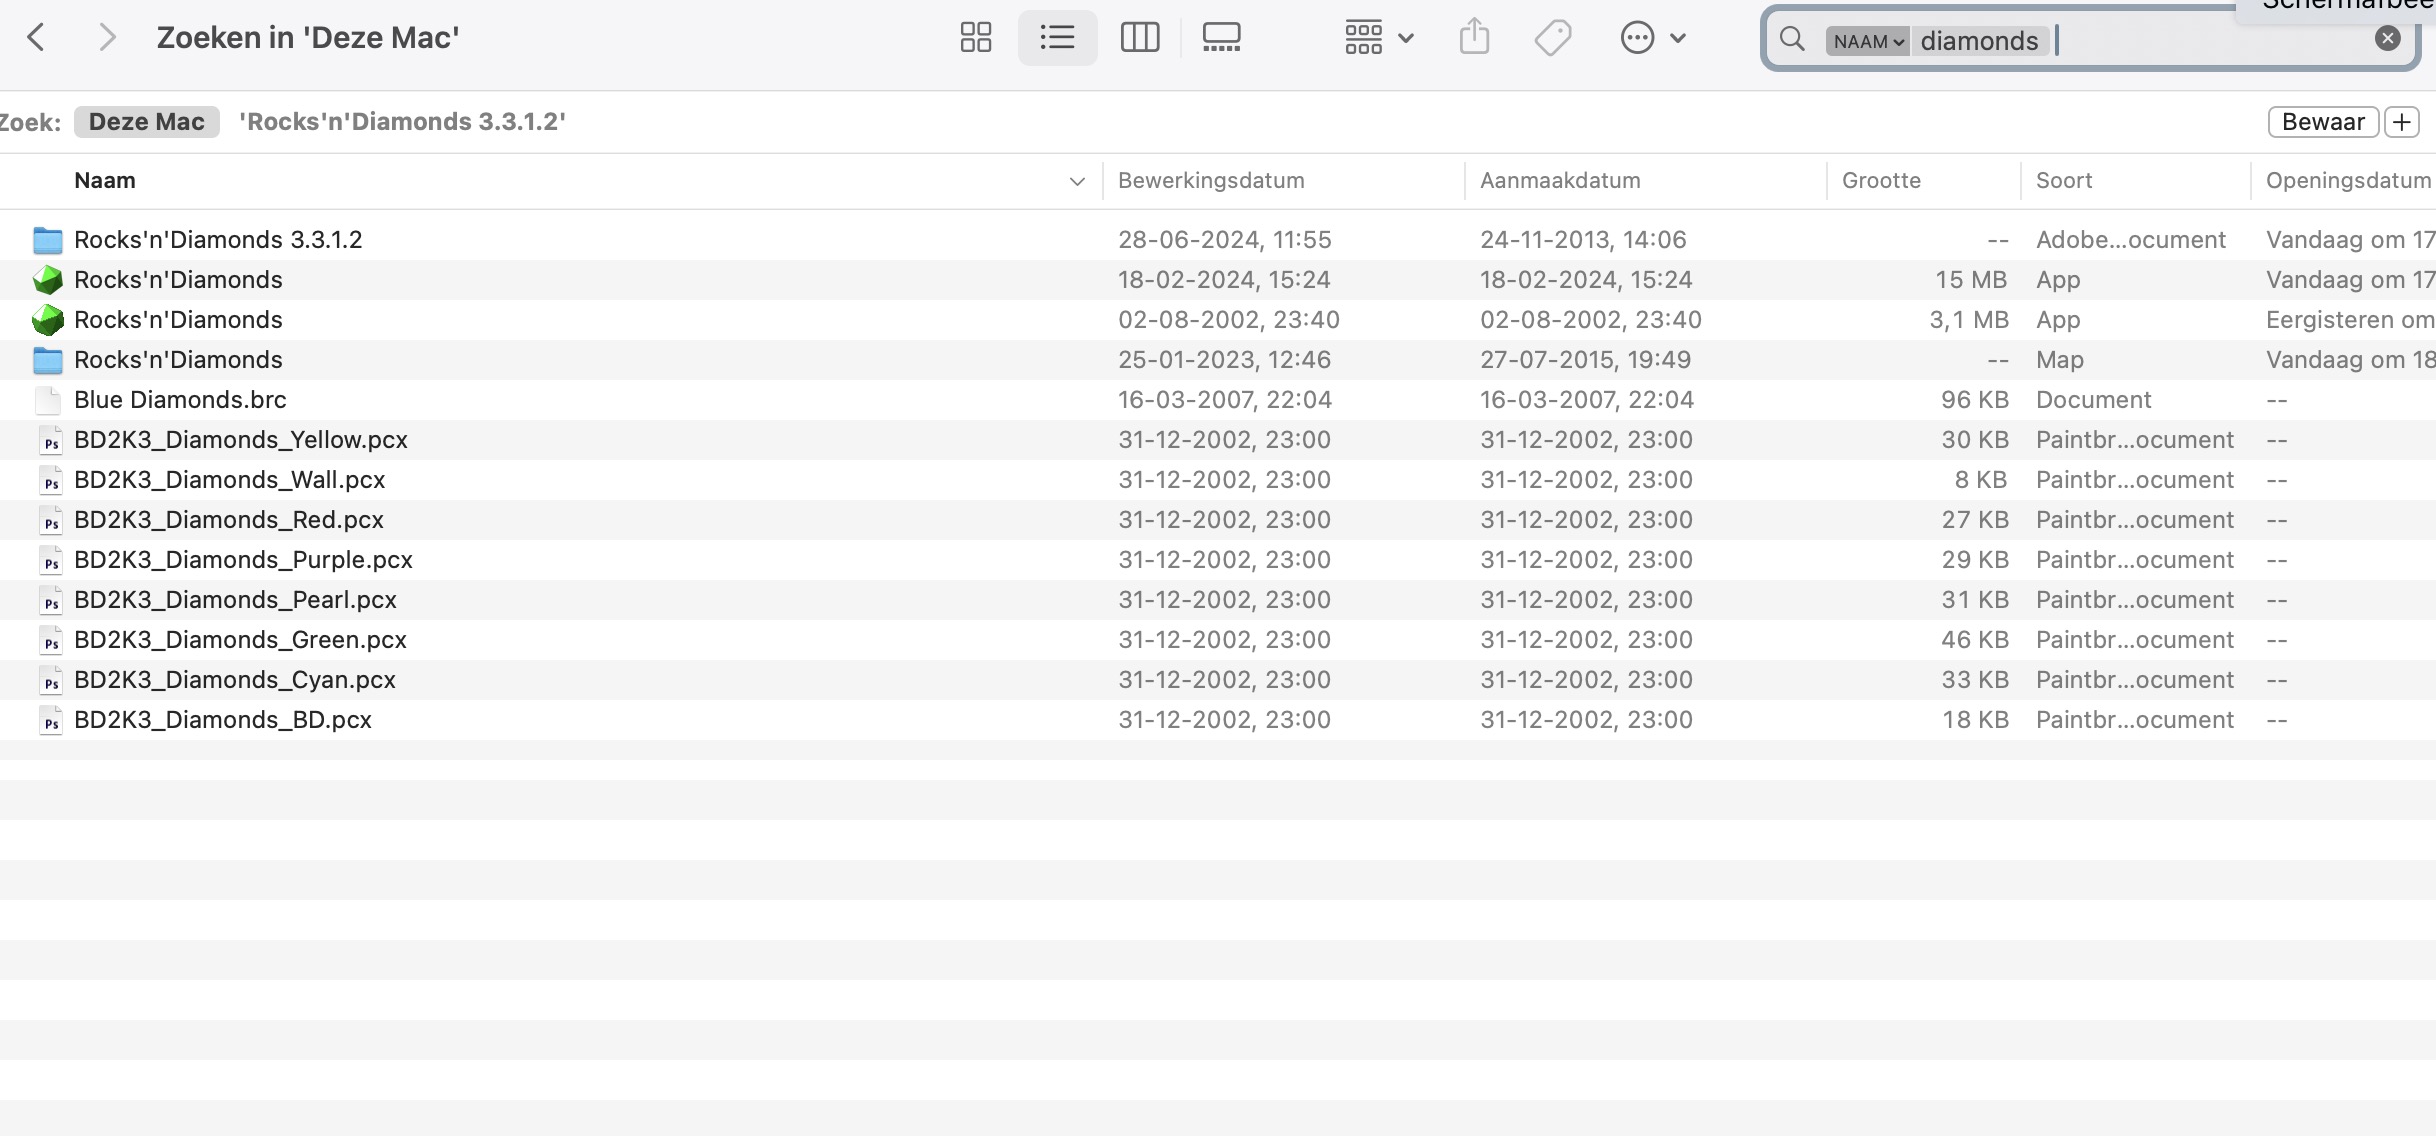Click PS icon of BD2K3_Diamonds_BD.pcx

coord(50,720)
